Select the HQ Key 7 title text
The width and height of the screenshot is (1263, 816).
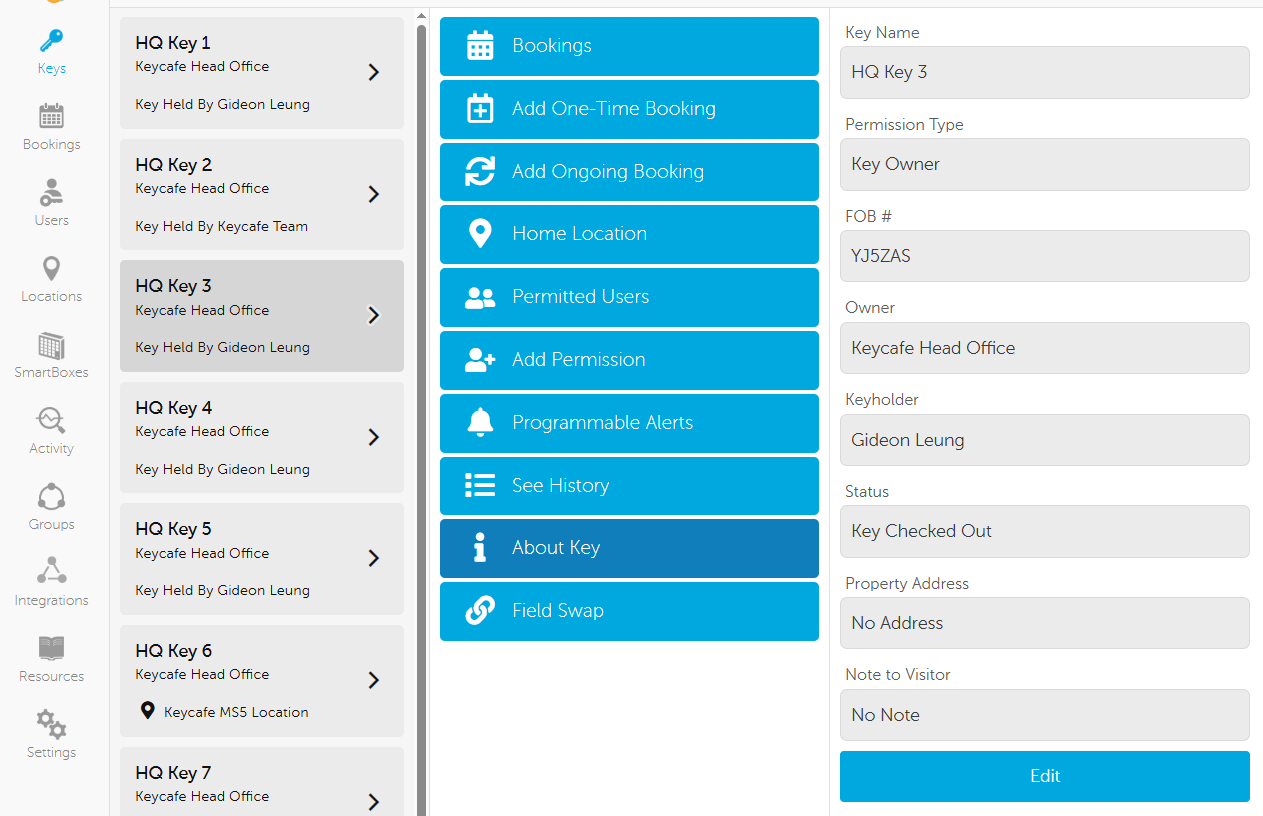[x=173, y=773]
